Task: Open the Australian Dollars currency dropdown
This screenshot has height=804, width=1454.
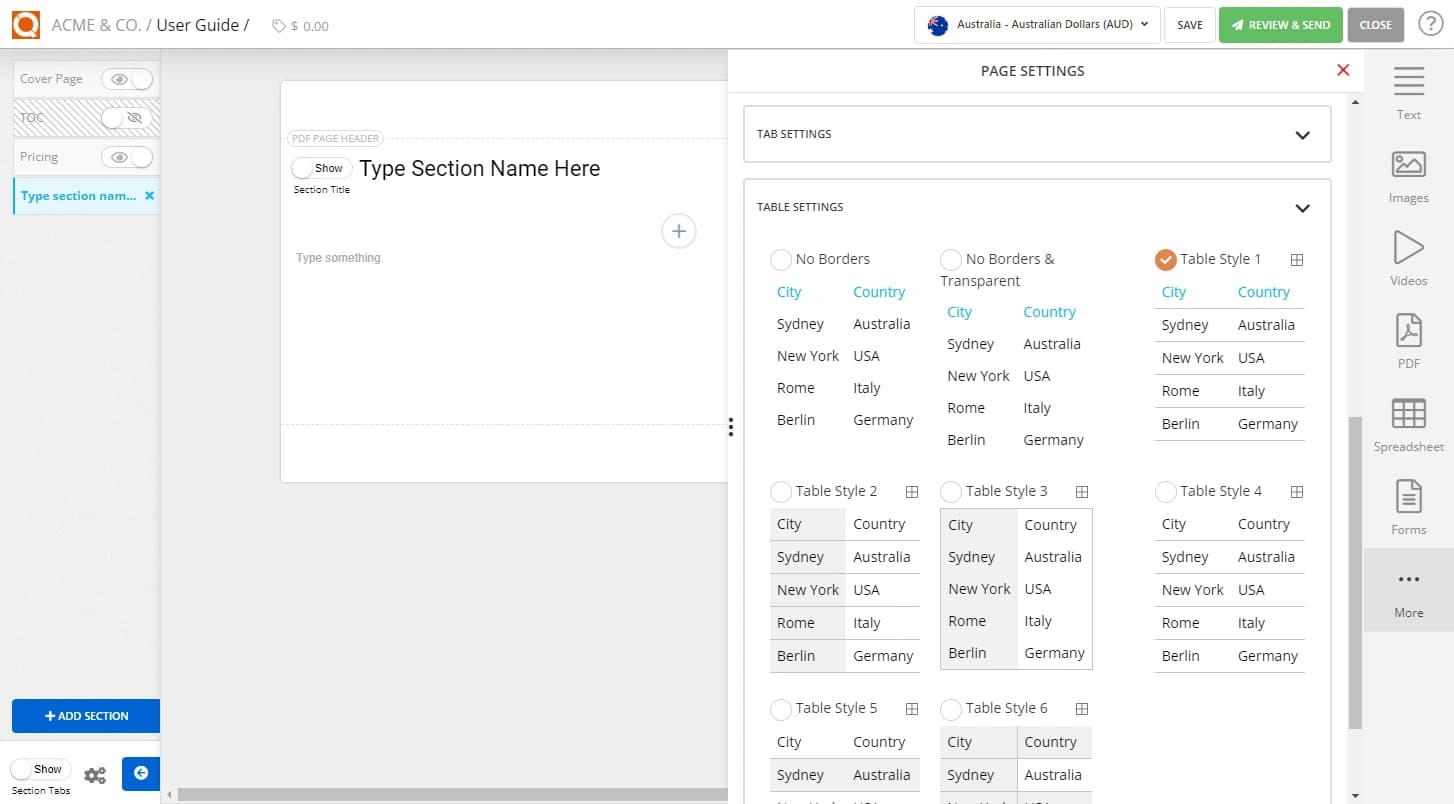Action: 1037,25
